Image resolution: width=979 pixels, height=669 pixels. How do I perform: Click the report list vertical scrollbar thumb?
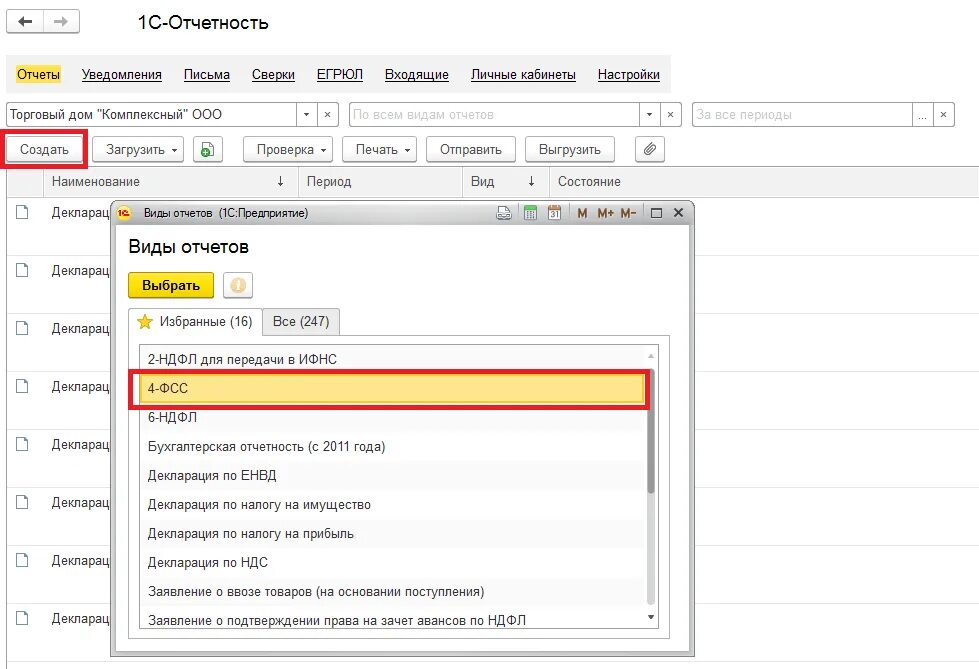[651, 431]
